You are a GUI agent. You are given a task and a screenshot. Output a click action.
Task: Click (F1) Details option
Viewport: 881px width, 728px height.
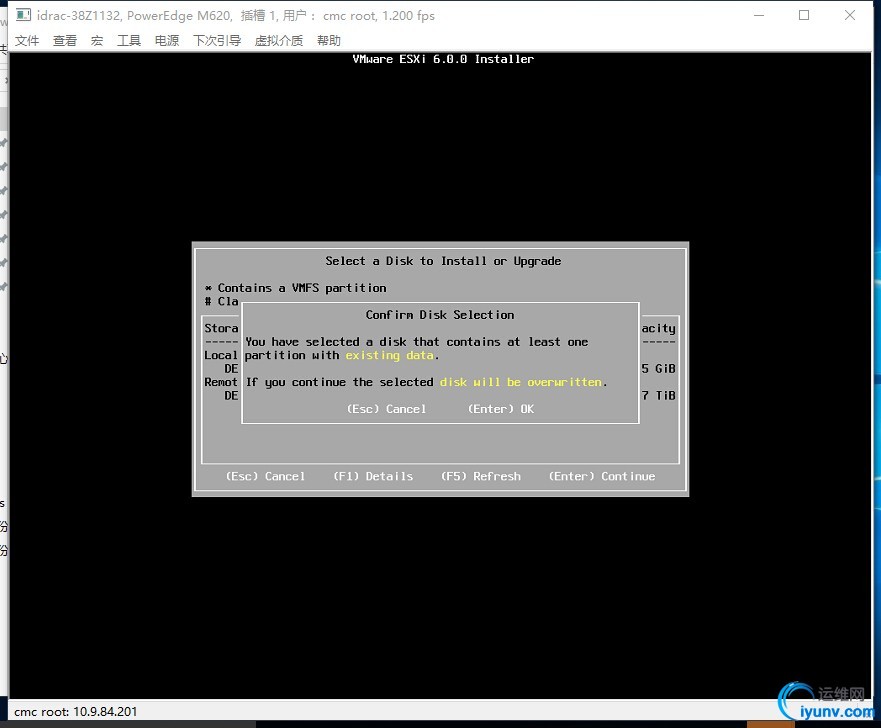pos(373,476)
